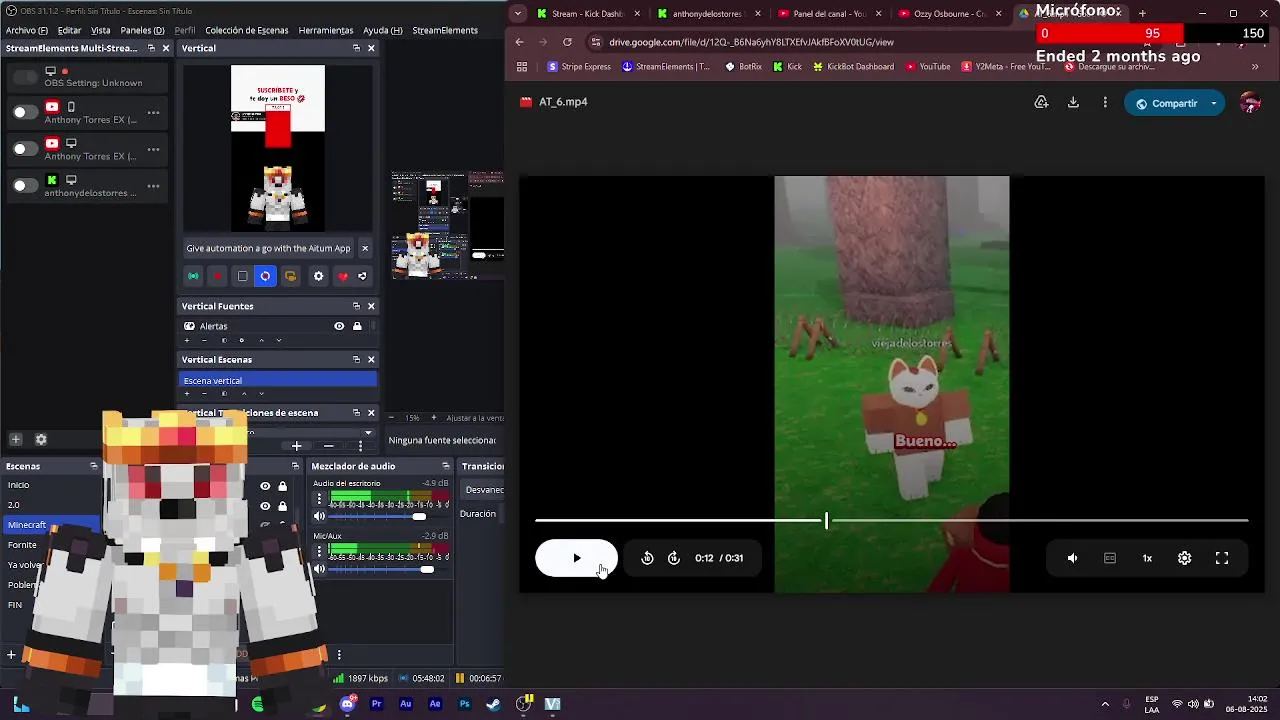Mute the Drive video player volume
Image resolution: width=1280 pixels, height=720 pixels.
1072,558
